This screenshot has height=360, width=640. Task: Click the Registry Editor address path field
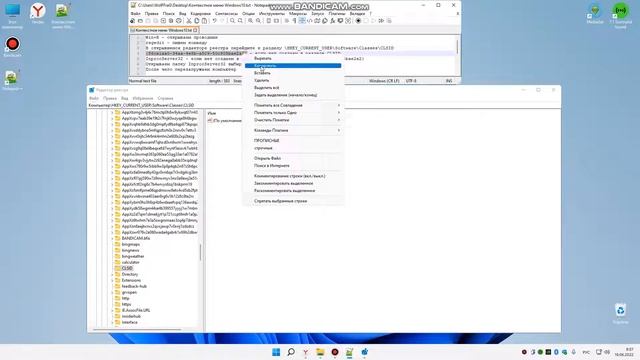[324, 105]
